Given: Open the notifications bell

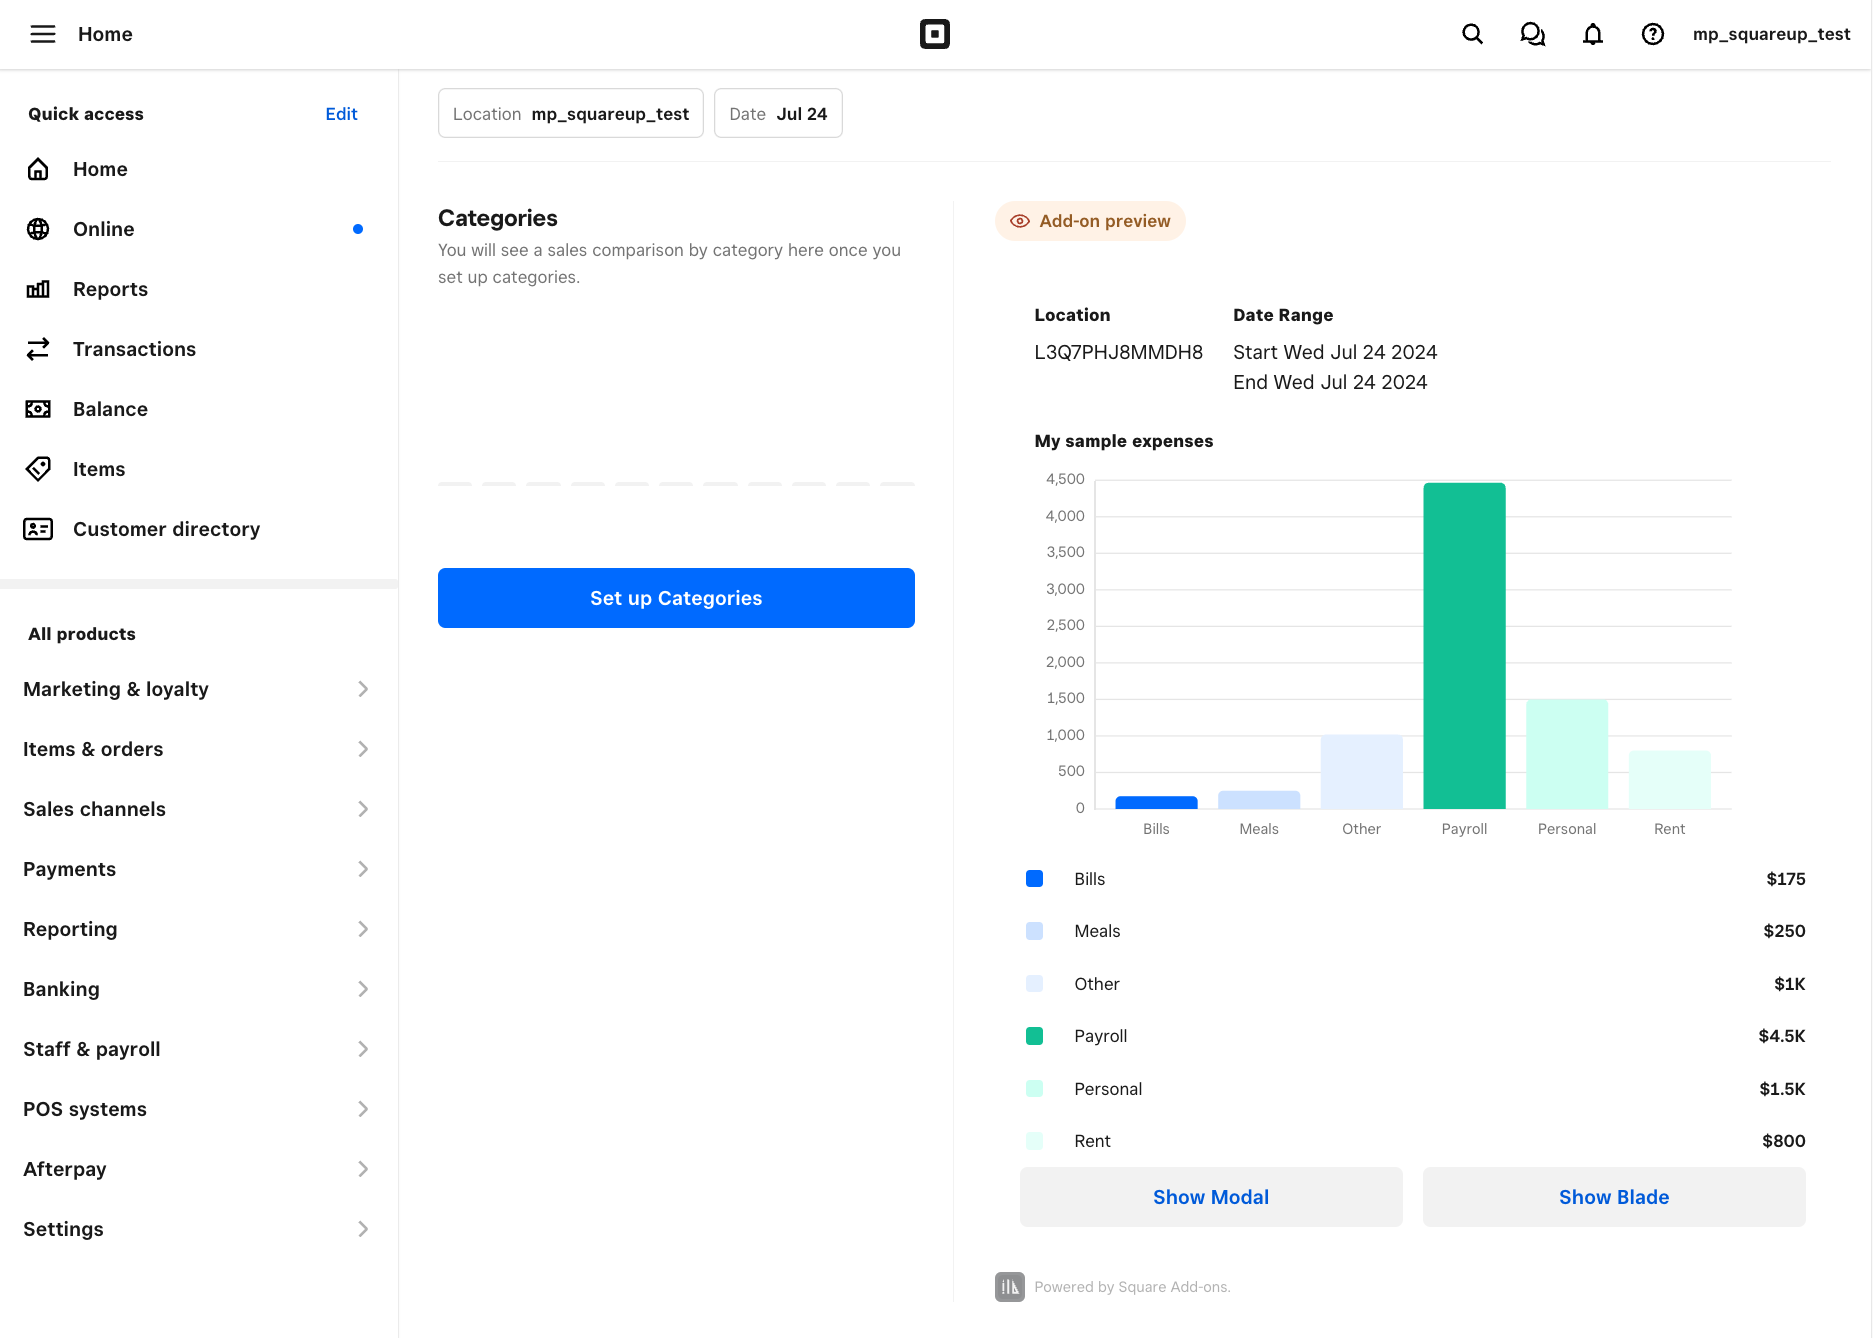Looking at the screenshot, I should pyautogui.click(x=1593, y=34).
